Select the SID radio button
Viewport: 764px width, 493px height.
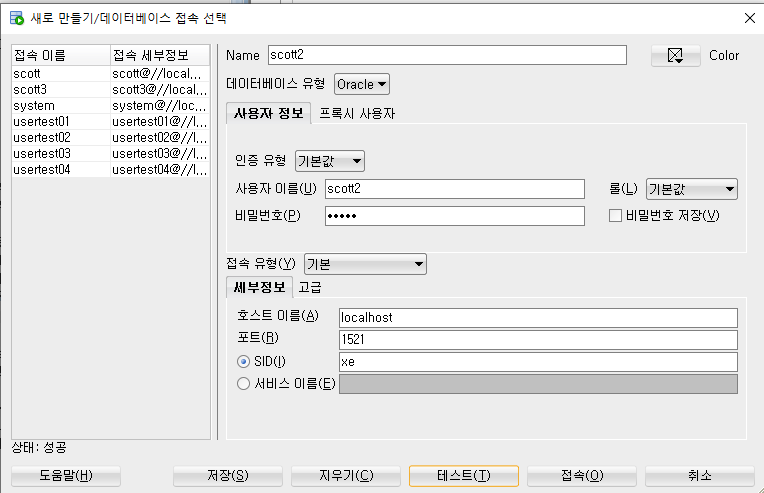pos(243,361)
